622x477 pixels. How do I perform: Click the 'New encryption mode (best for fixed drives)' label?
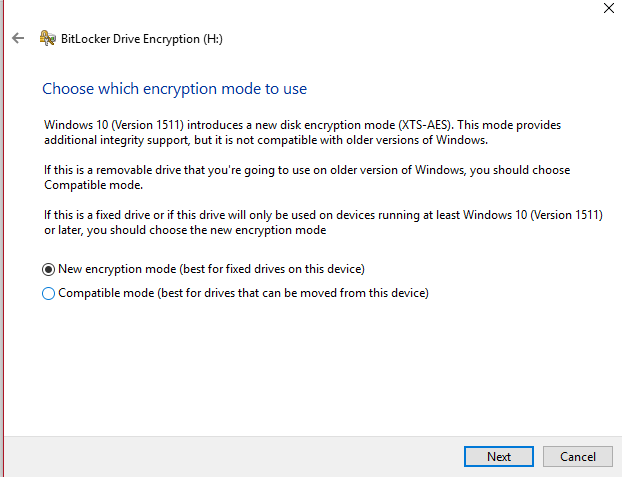tap(211, 269)
